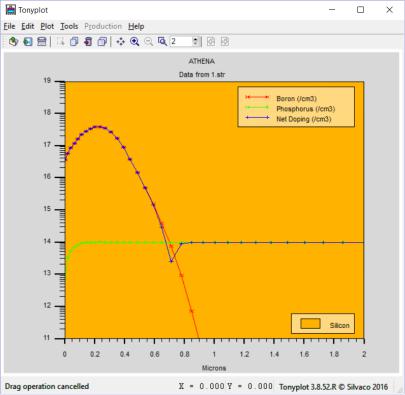Click the red Boron line sample in legend
The image size is (405, 395).
[x=257, y=97]
